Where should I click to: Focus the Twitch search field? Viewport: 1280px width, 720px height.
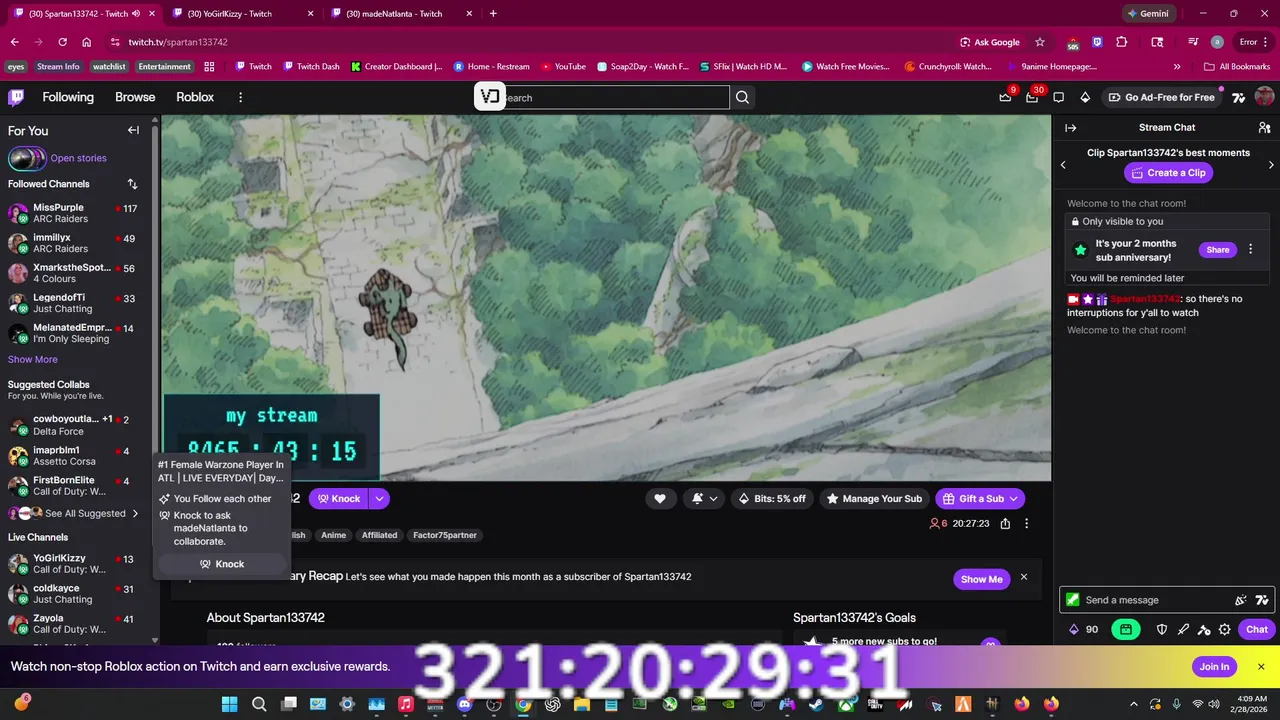pyautogui.click(x=615, y=97)
